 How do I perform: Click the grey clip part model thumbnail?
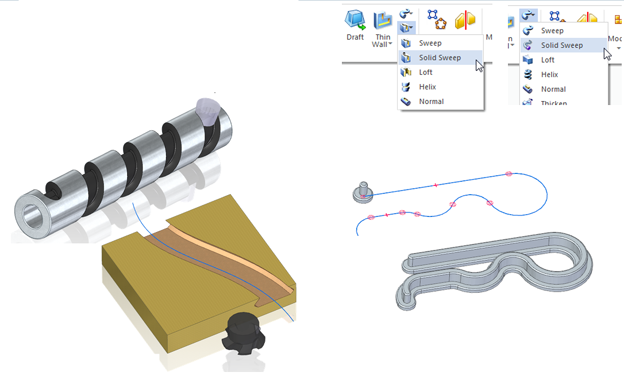pos(493,271)
